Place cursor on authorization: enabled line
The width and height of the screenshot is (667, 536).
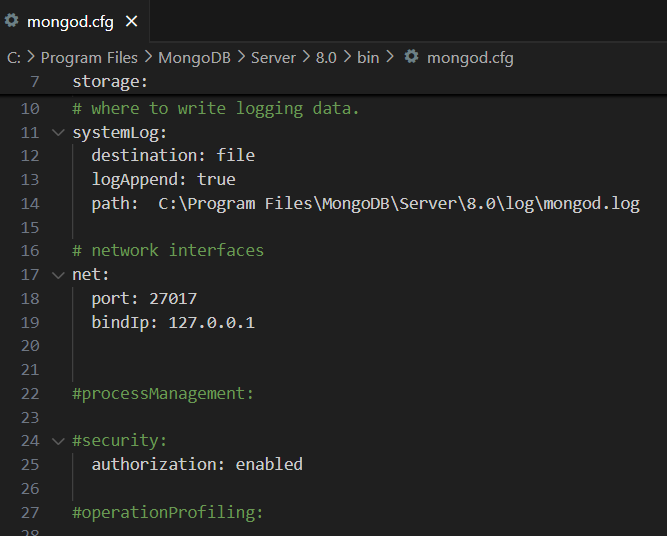197,465
